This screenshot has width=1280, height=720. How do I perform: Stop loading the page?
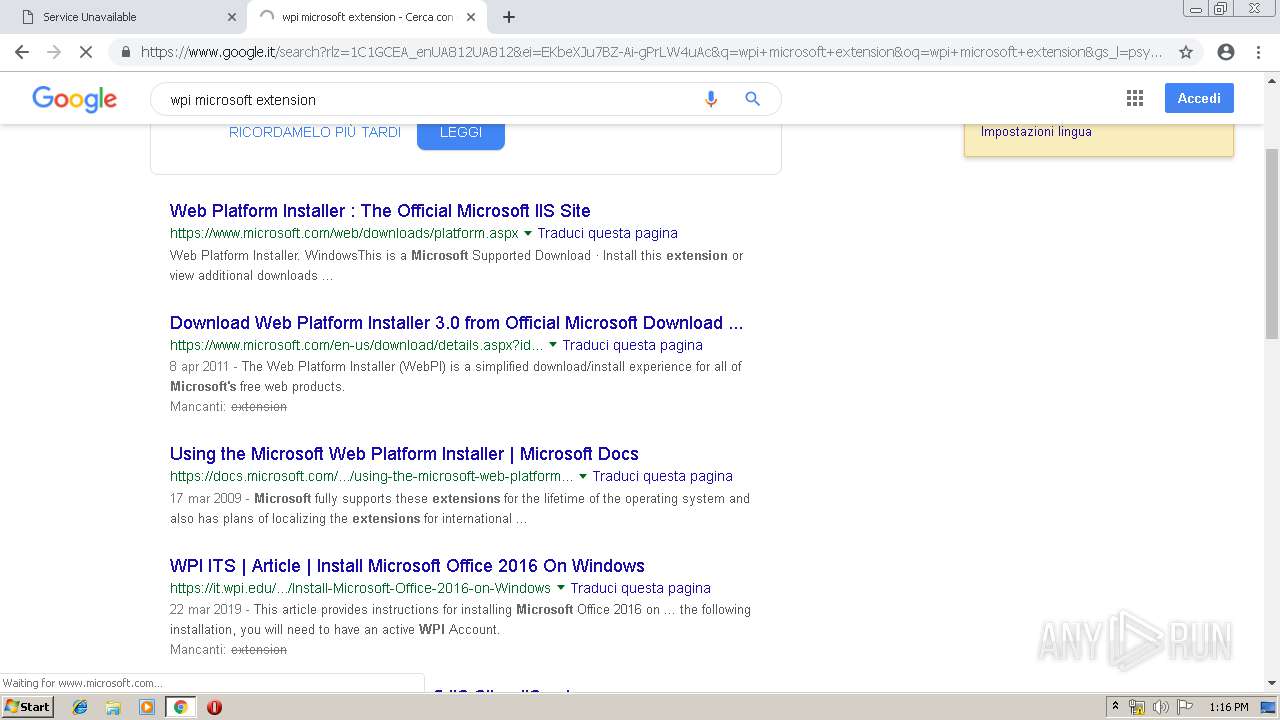click(x=86, y=52)
